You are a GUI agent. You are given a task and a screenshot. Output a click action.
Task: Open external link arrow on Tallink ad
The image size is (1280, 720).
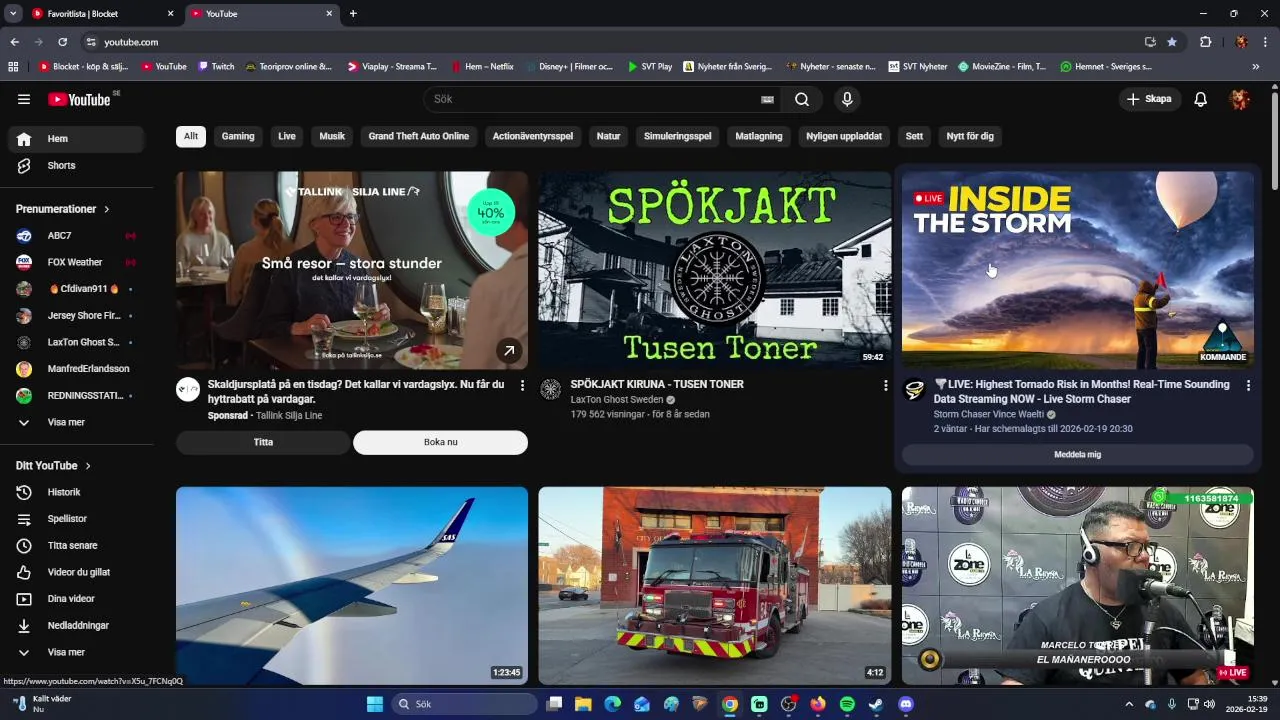click(x=509, y=351)
